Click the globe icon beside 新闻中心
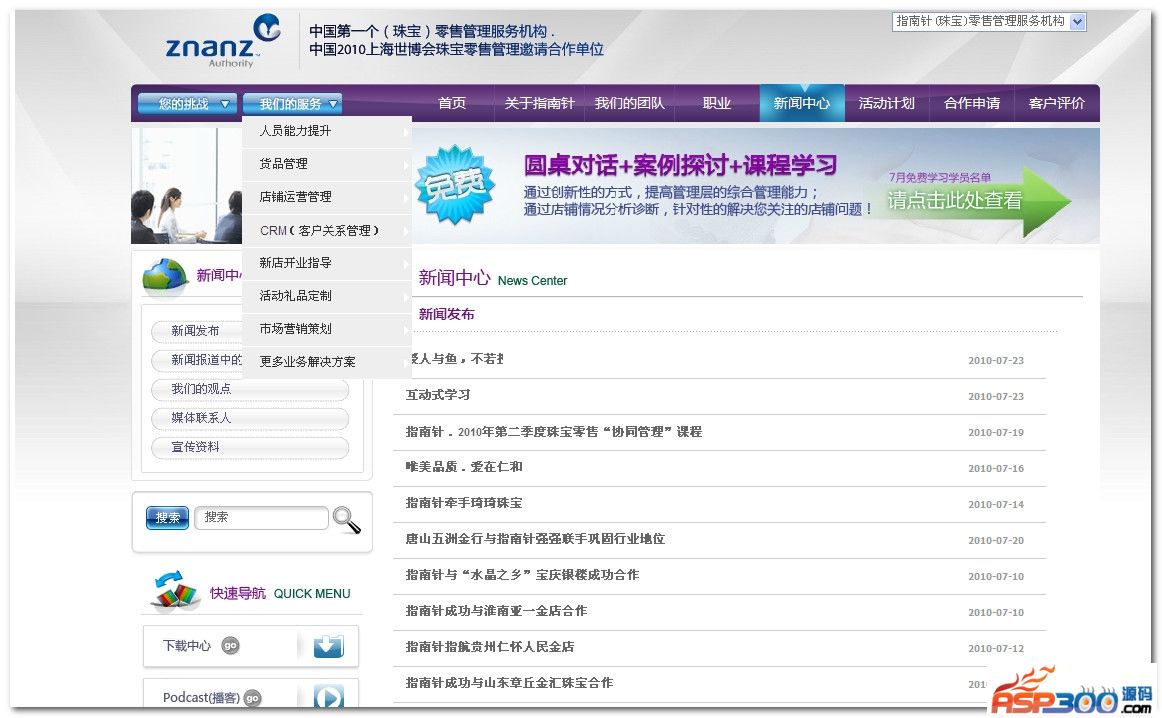 tap(165, 276)
